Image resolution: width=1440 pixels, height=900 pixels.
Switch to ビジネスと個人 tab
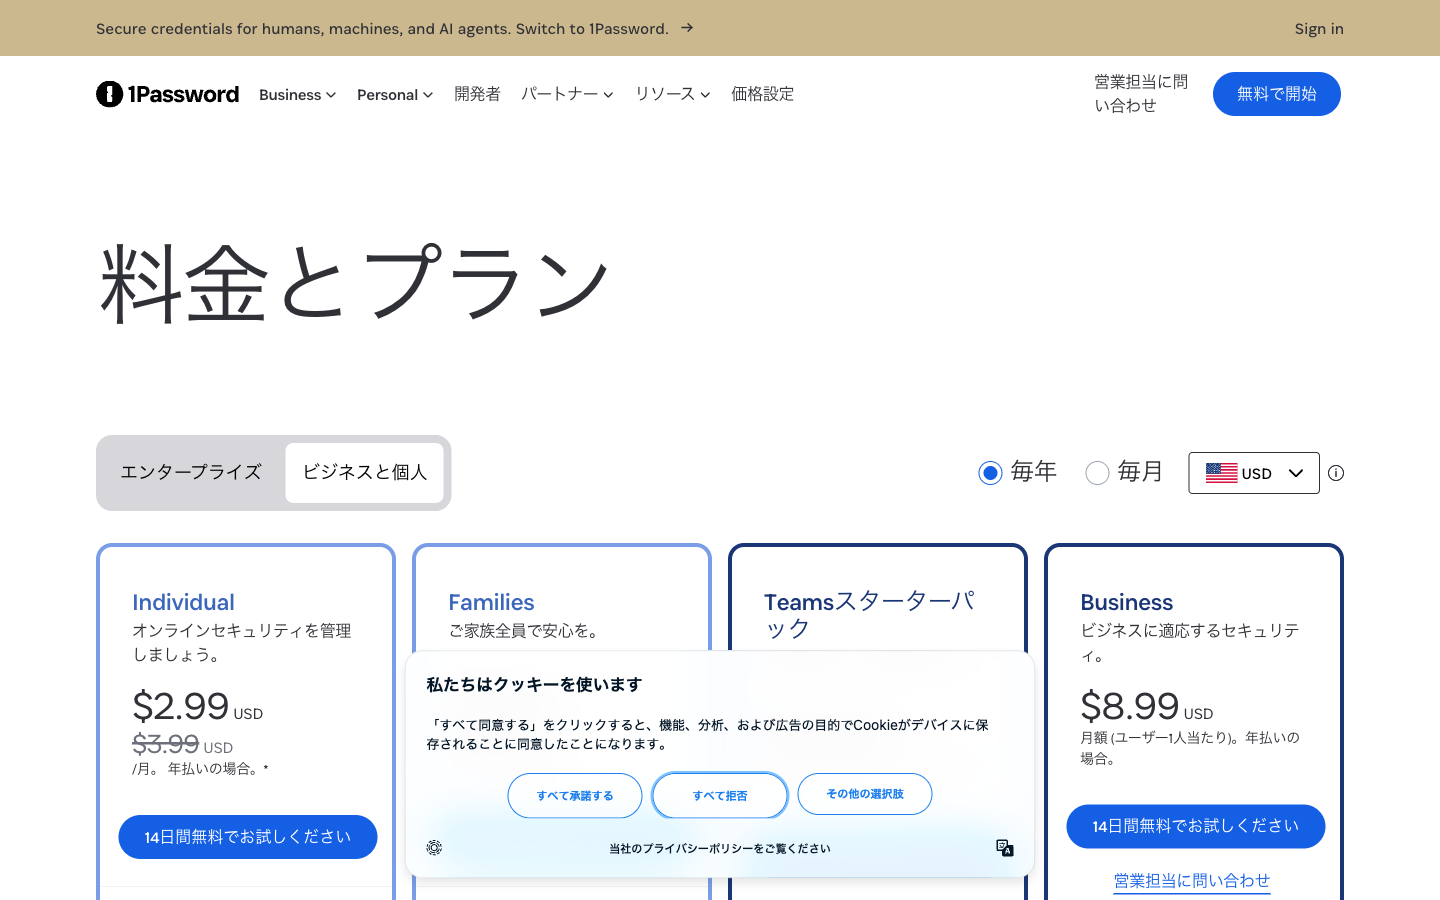coord(365,473)
